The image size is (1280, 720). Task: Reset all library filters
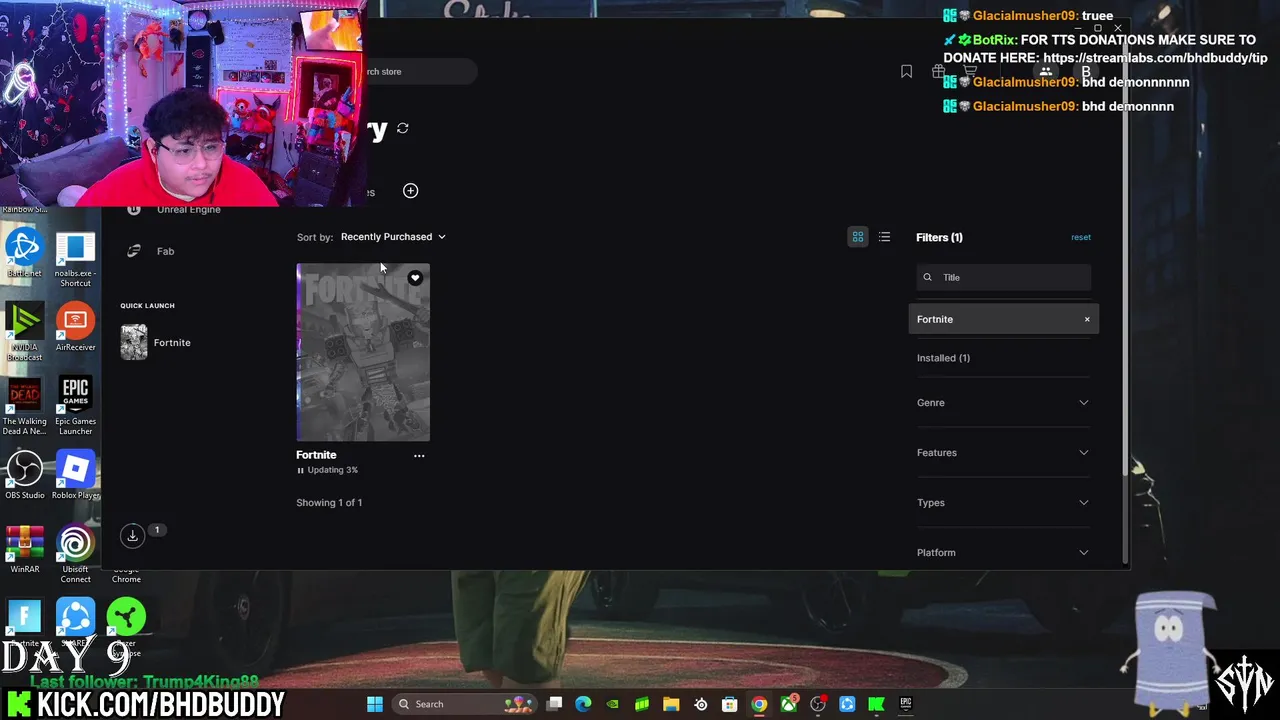(1081, 237)
